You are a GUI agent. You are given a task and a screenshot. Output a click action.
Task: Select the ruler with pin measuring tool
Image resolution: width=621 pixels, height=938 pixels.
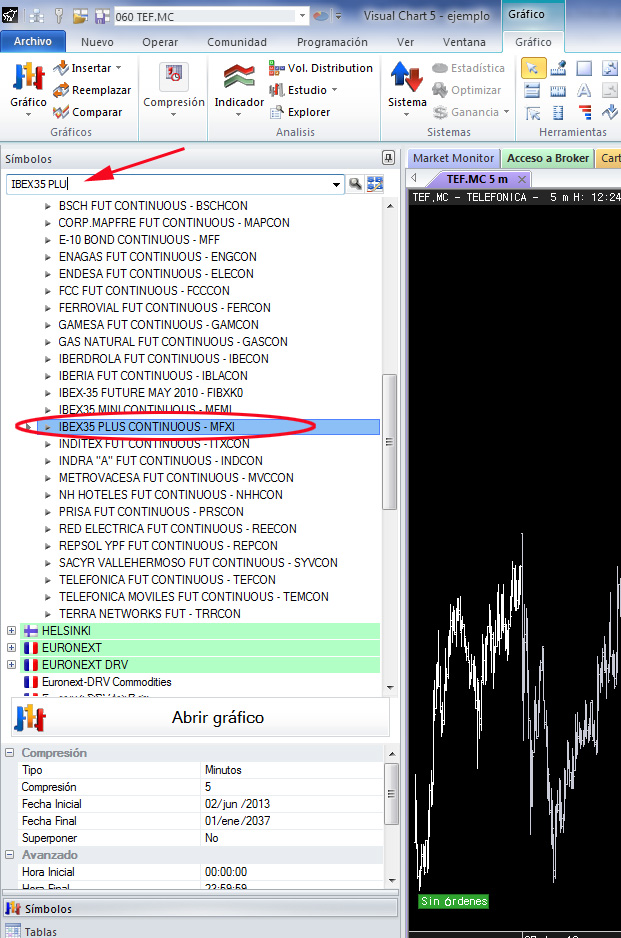pos(558,68)
